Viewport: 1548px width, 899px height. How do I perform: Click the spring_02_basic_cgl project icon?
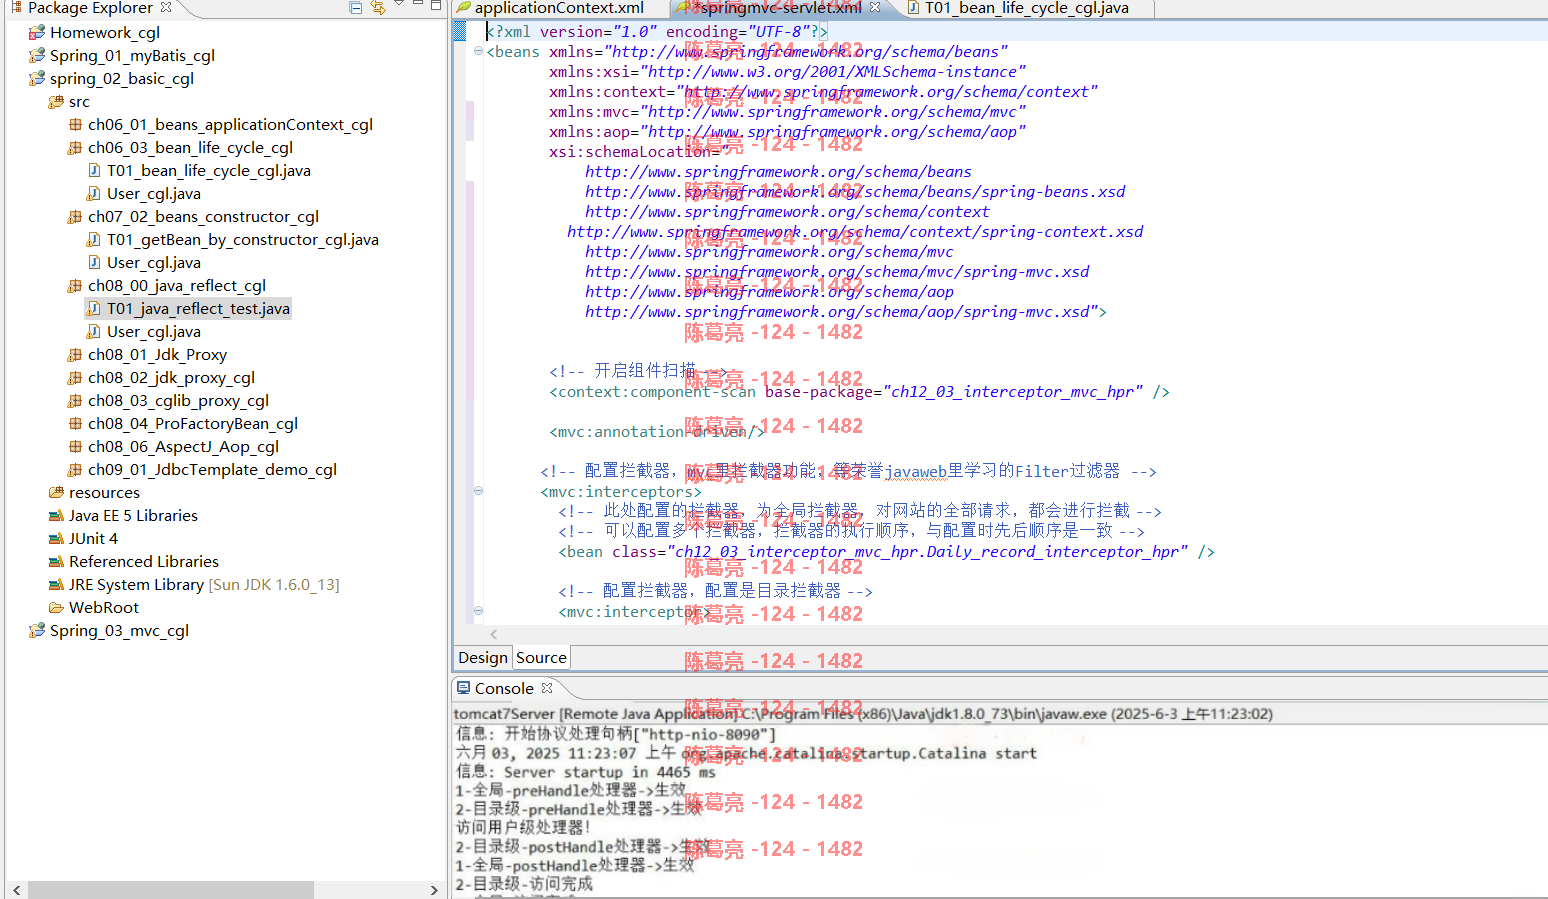37,78
